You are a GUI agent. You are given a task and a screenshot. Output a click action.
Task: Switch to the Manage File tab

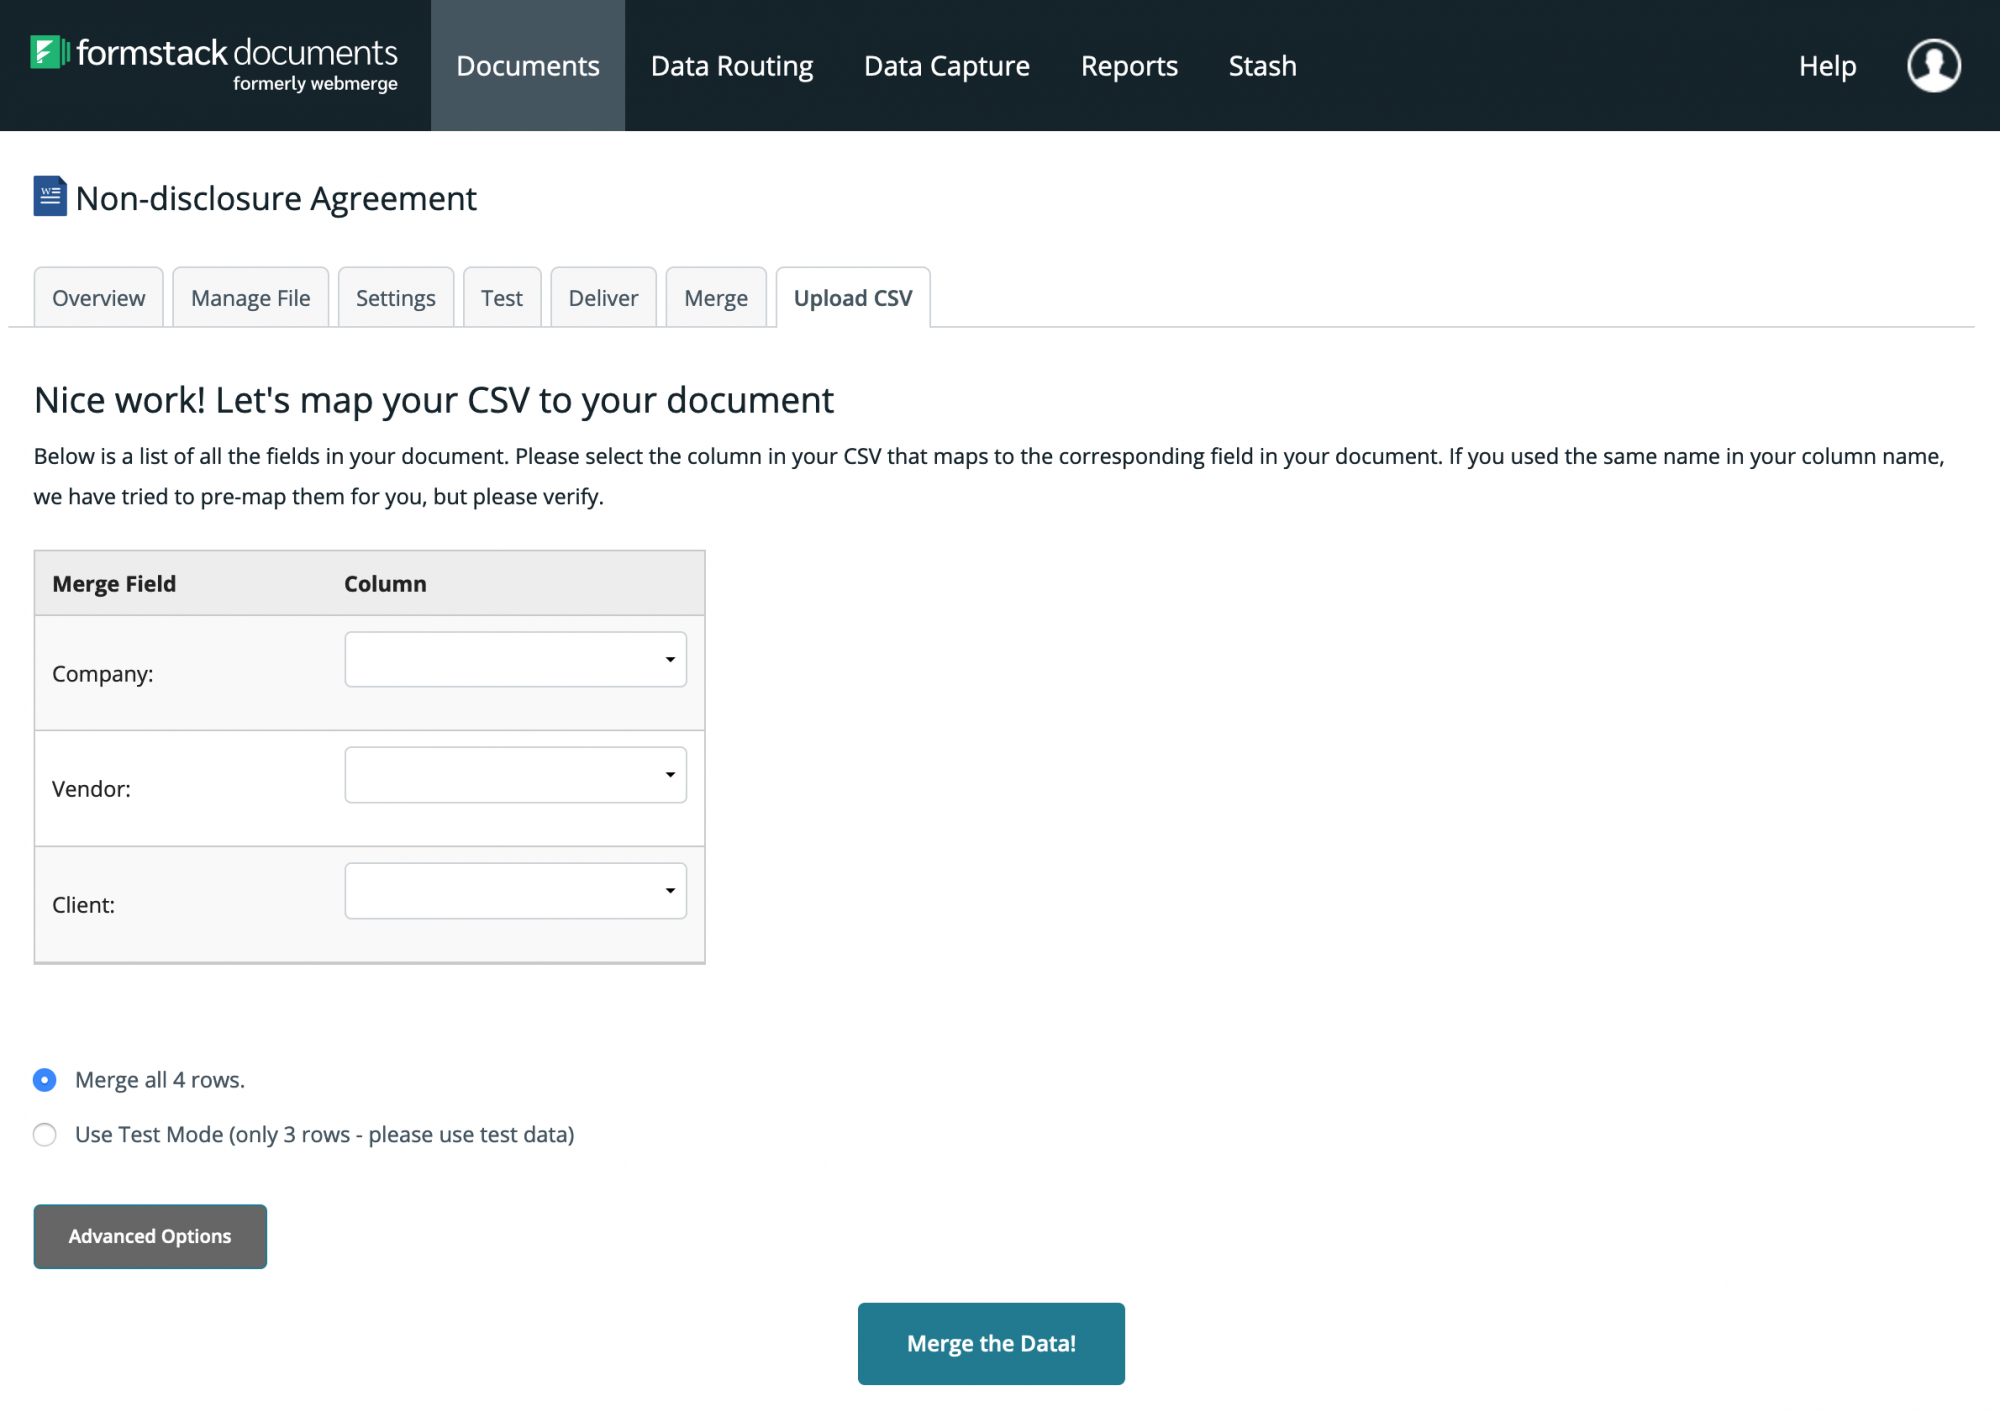click(250, 298)
